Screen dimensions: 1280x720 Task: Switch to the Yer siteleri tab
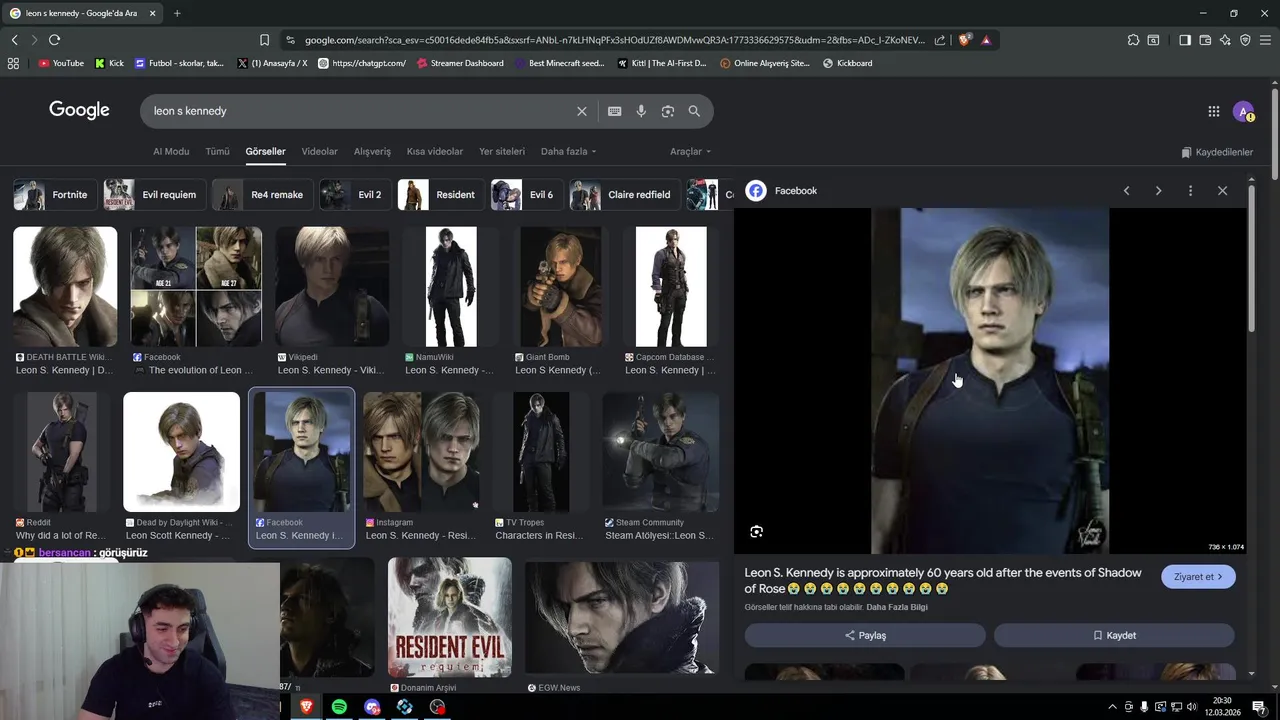coord(502,152)
